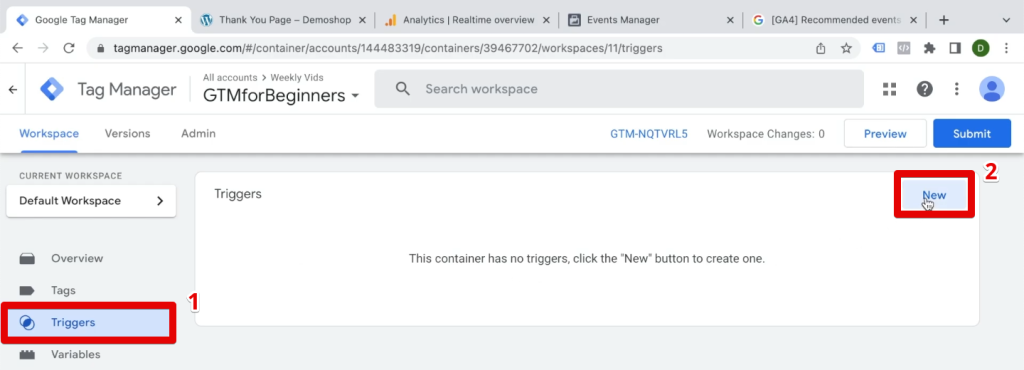Click the share page icon in address bar

(821, 48)
